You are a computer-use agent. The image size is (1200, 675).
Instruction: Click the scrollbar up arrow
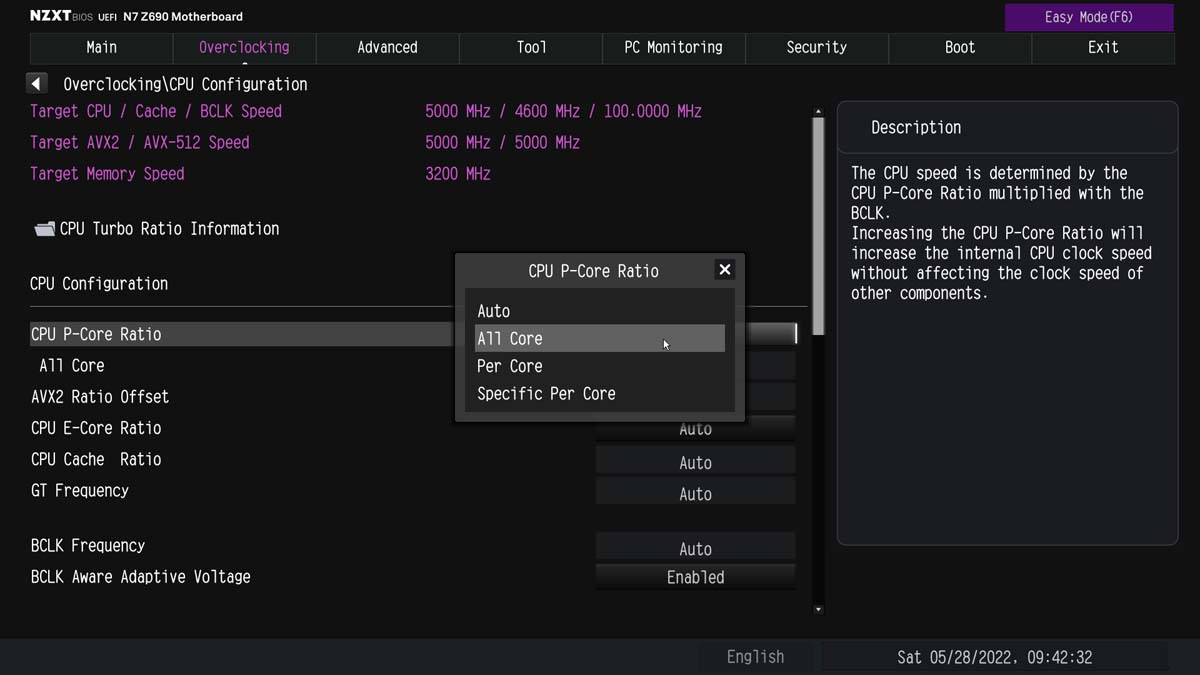click(x=818, y=112)
